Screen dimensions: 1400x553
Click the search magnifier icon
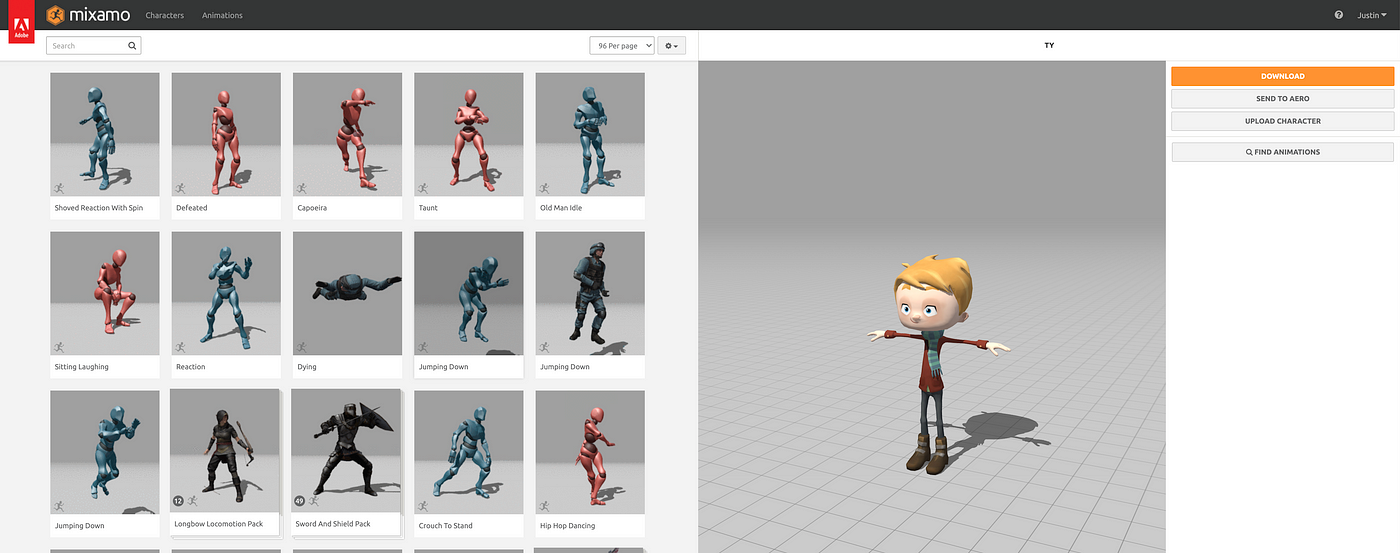pos(132,46)
